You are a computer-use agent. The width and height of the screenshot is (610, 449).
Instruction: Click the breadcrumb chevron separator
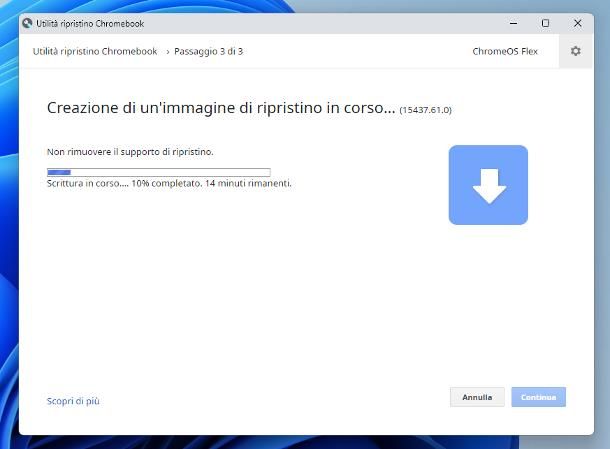tap(168, 52)
